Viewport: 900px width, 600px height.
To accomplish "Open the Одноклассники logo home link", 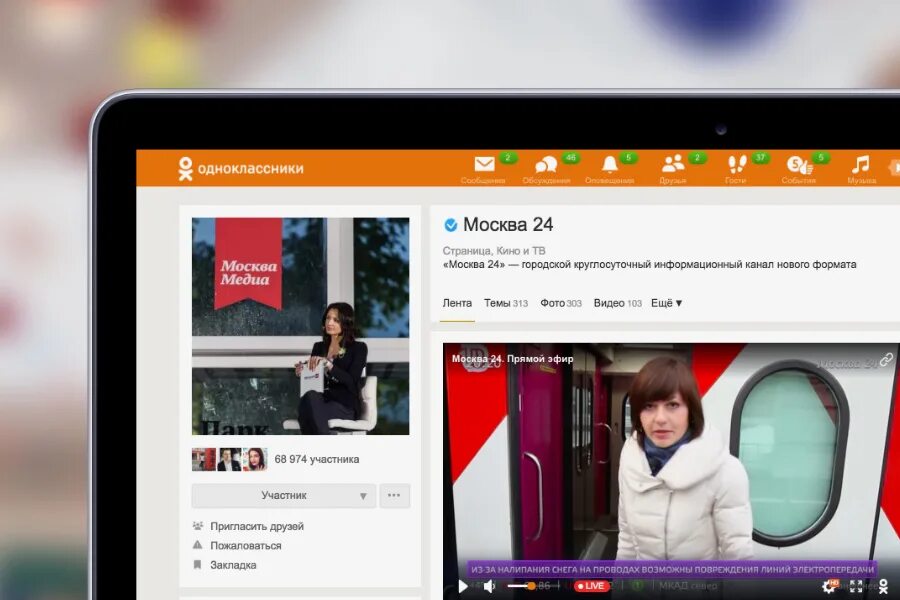I will click(241, 169).
